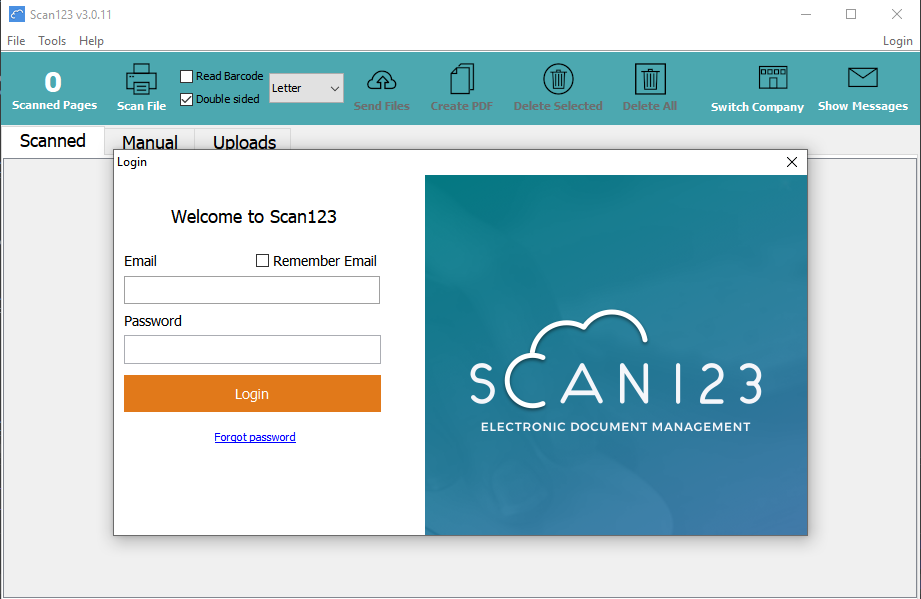Uncheck the Double sided checkbox
Screen dimensions: 921x599
coord(187,99)
